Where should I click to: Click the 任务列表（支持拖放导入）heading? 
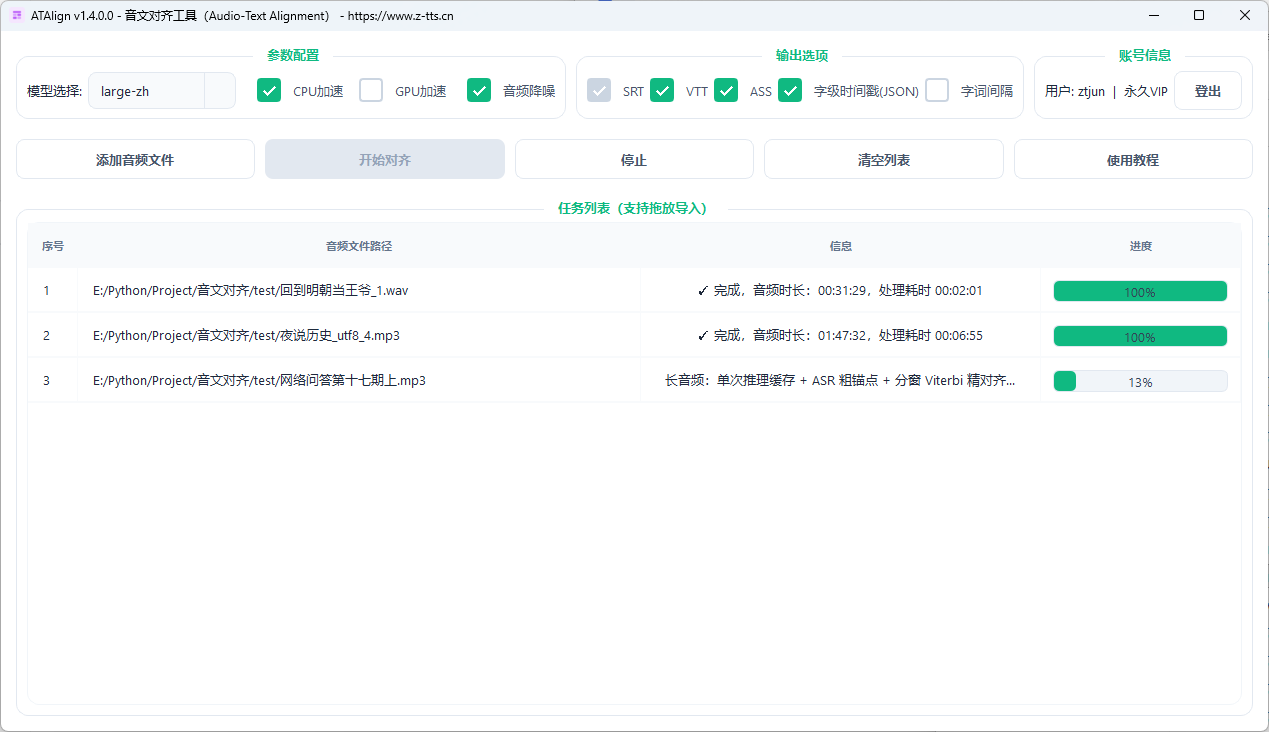click(x=634, y=209)
